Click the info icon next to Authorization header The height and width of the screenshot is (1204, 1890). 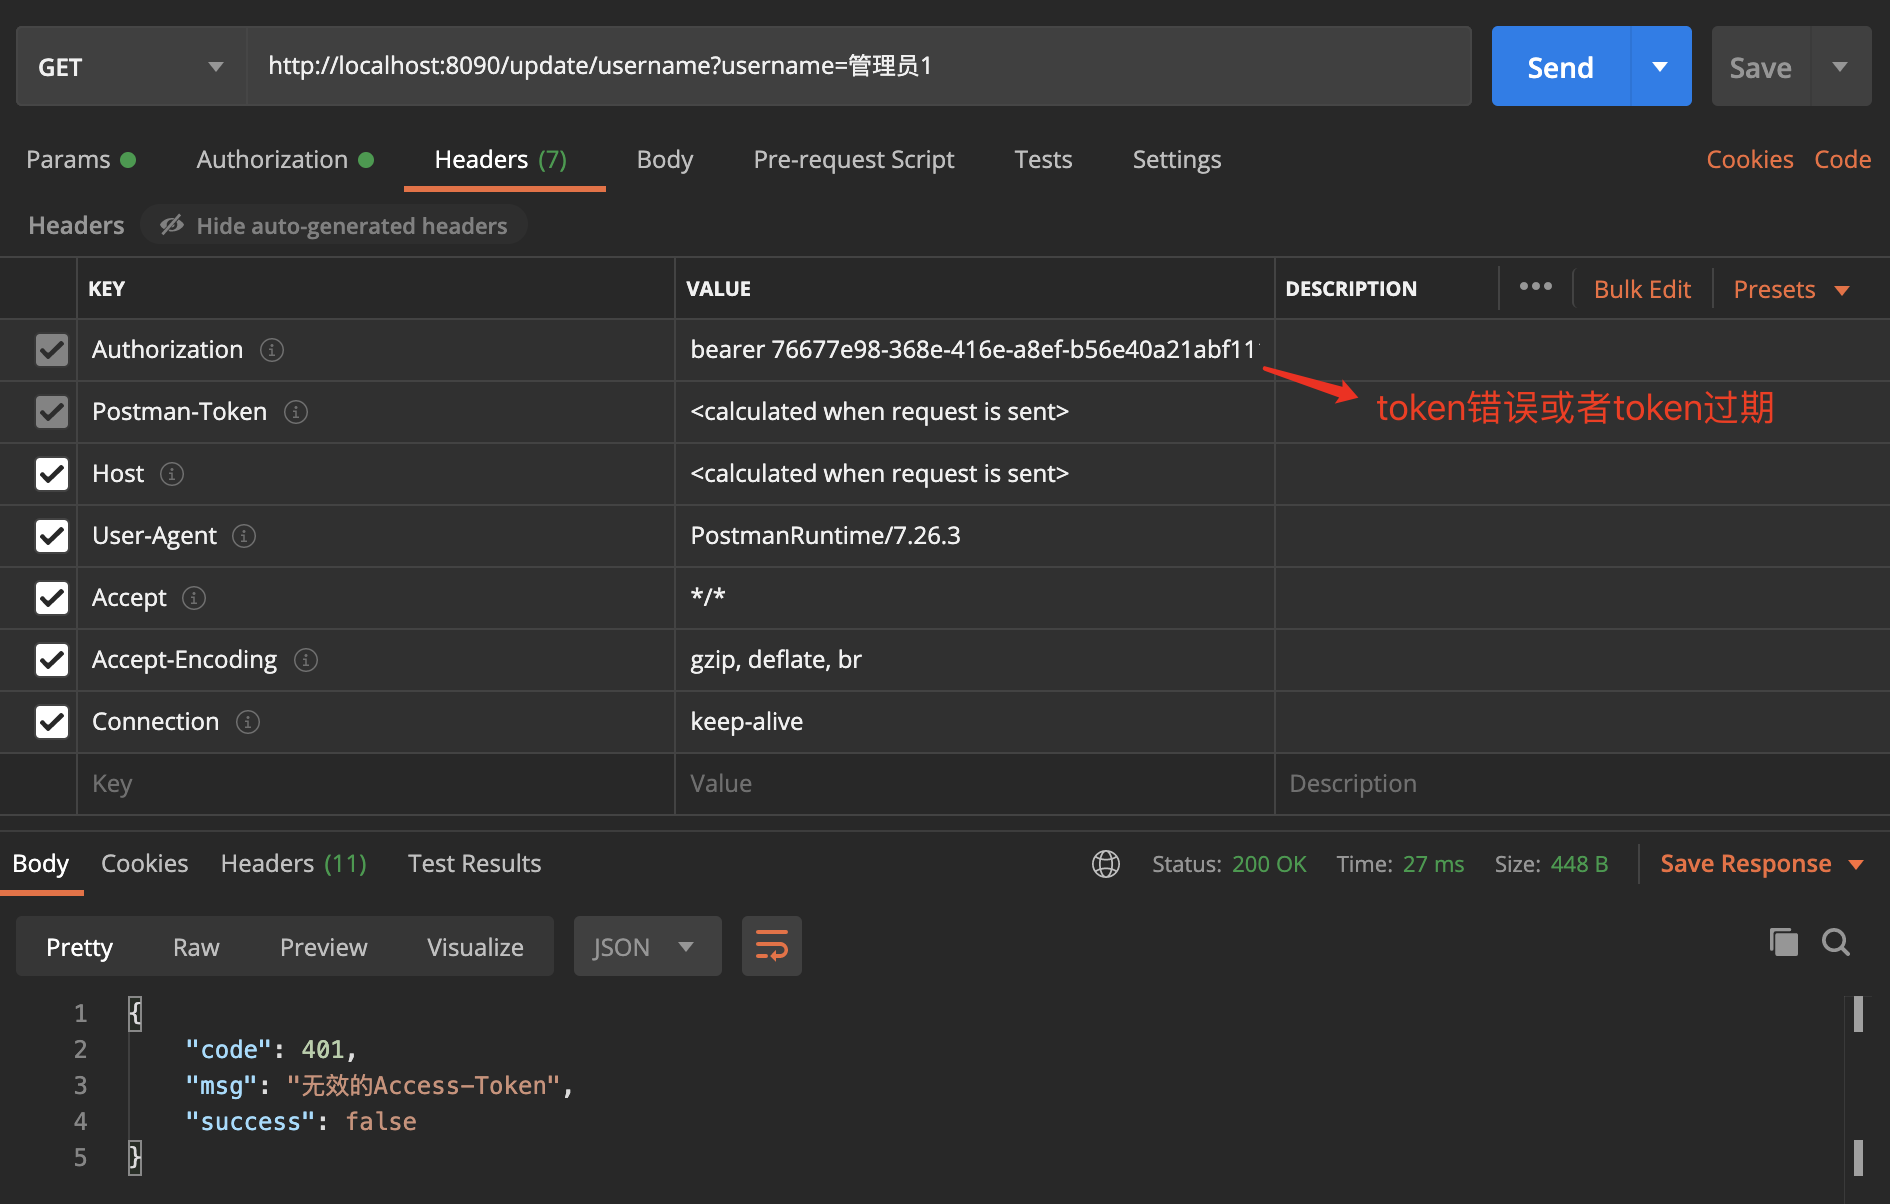[x=271, y=350]
